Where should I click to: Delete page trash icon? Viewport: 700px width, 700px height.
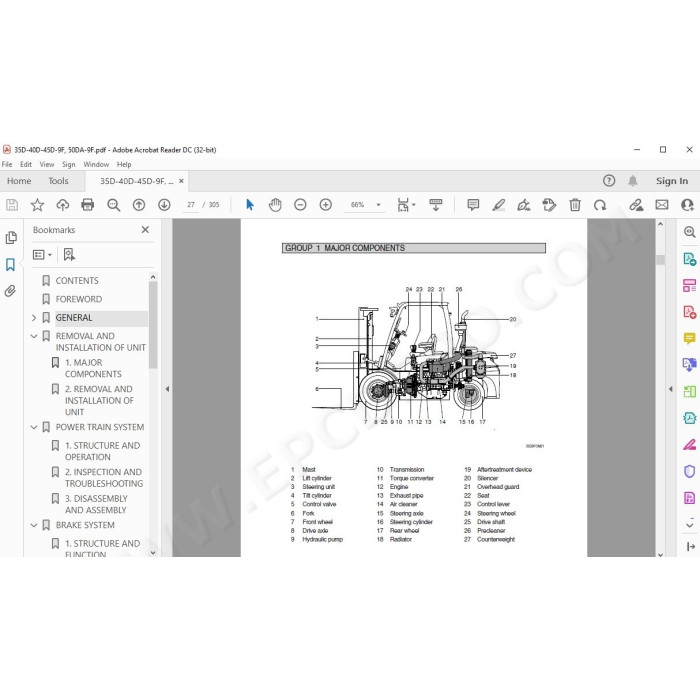575,205
